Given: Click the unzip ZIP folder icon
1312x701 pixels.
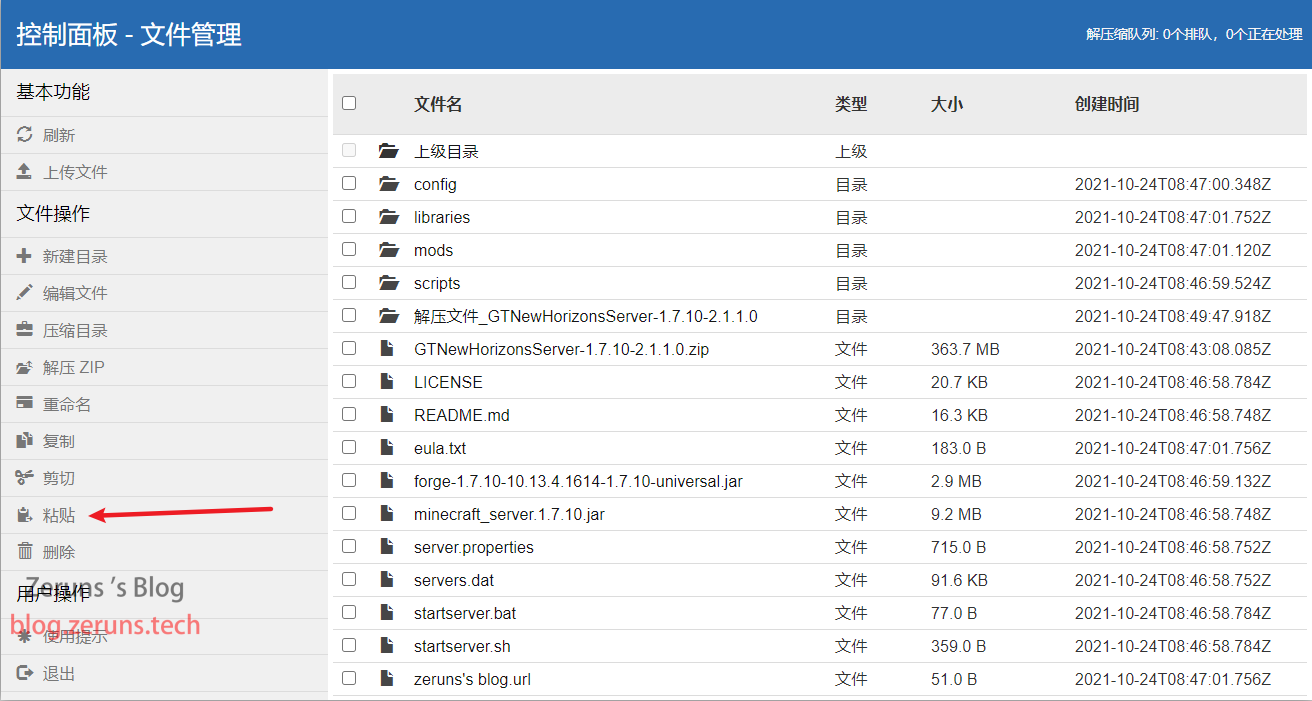Looking at the screenshot, I should (25, 367).
